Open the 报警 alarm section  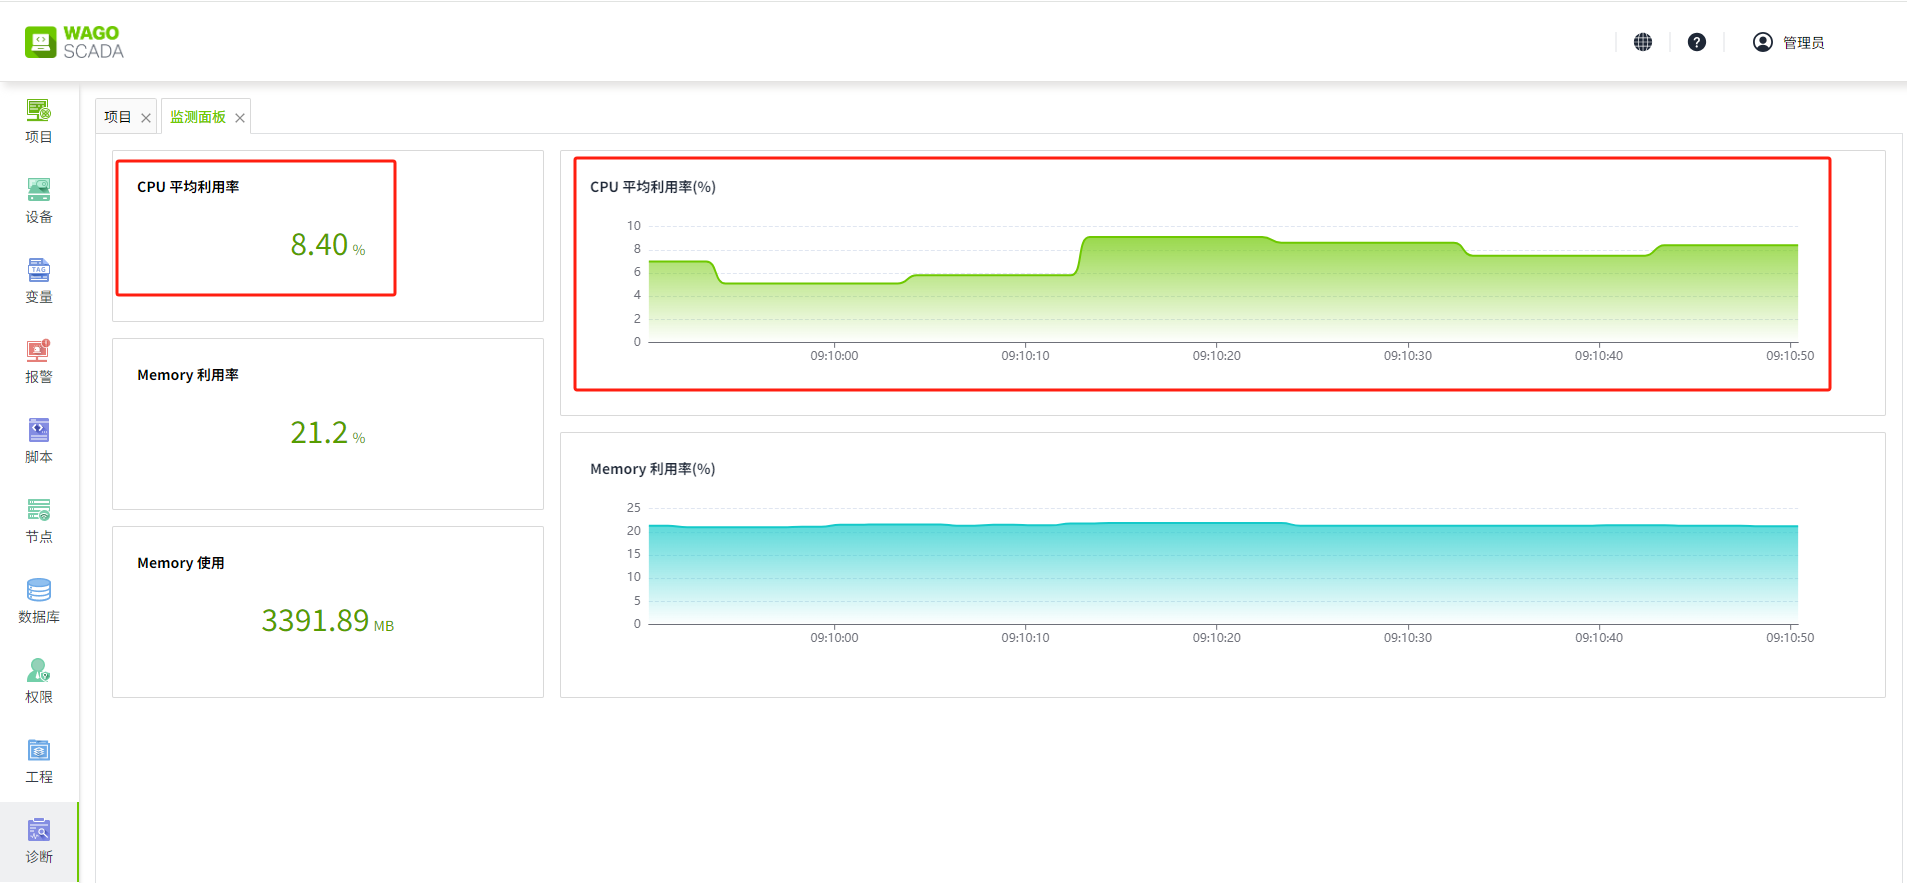(38, 361)
